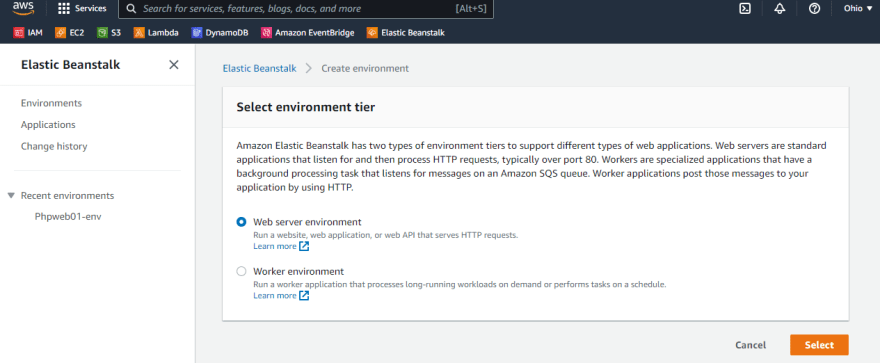The height and width of the screenshot is (363, 880).
Task: Click the Lambda shortcut icon
Action: click(139, 33)
